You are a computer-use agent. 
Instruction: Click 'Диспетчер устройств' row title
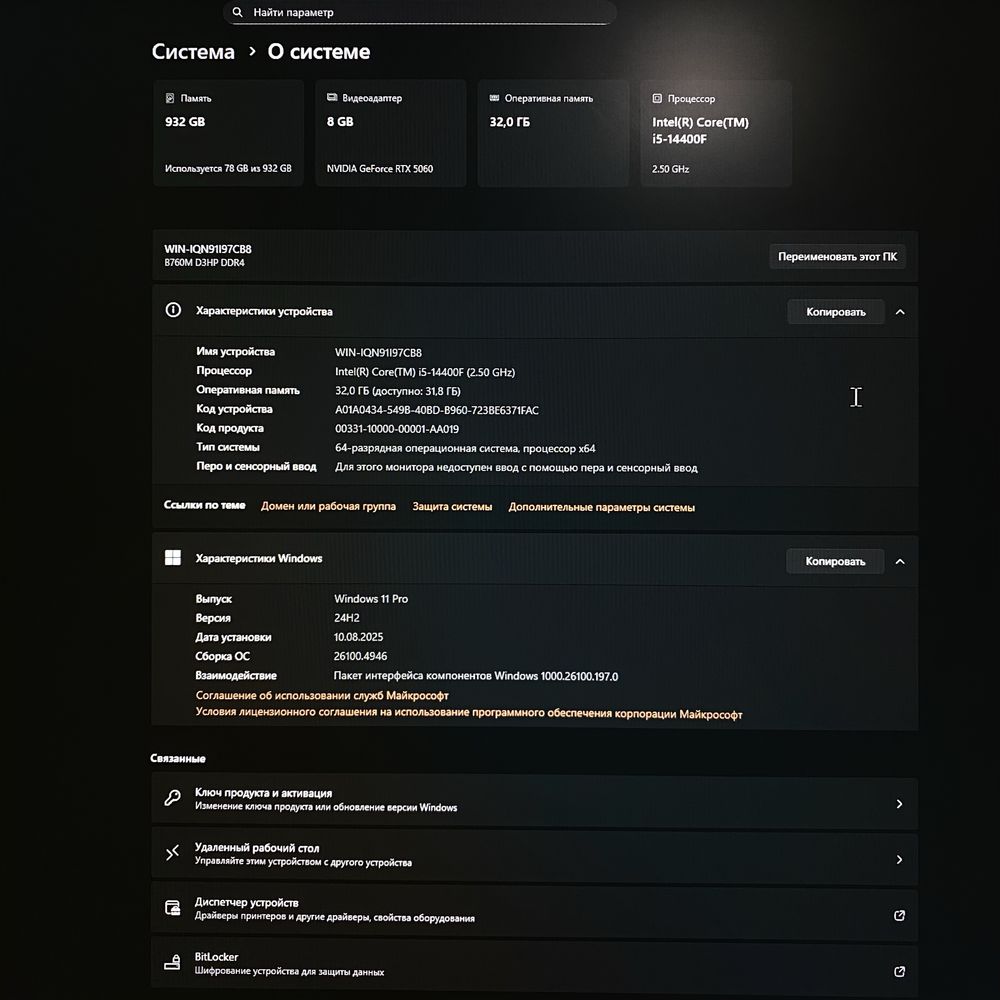[246, 902]
